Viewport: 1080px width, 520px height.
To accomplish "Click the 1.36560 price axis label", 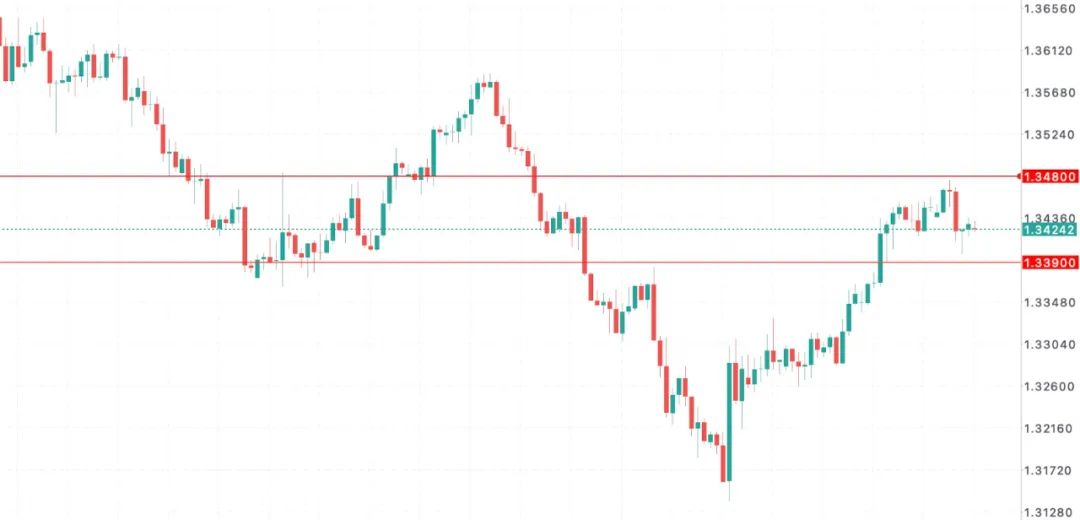I will point(1048,8).
